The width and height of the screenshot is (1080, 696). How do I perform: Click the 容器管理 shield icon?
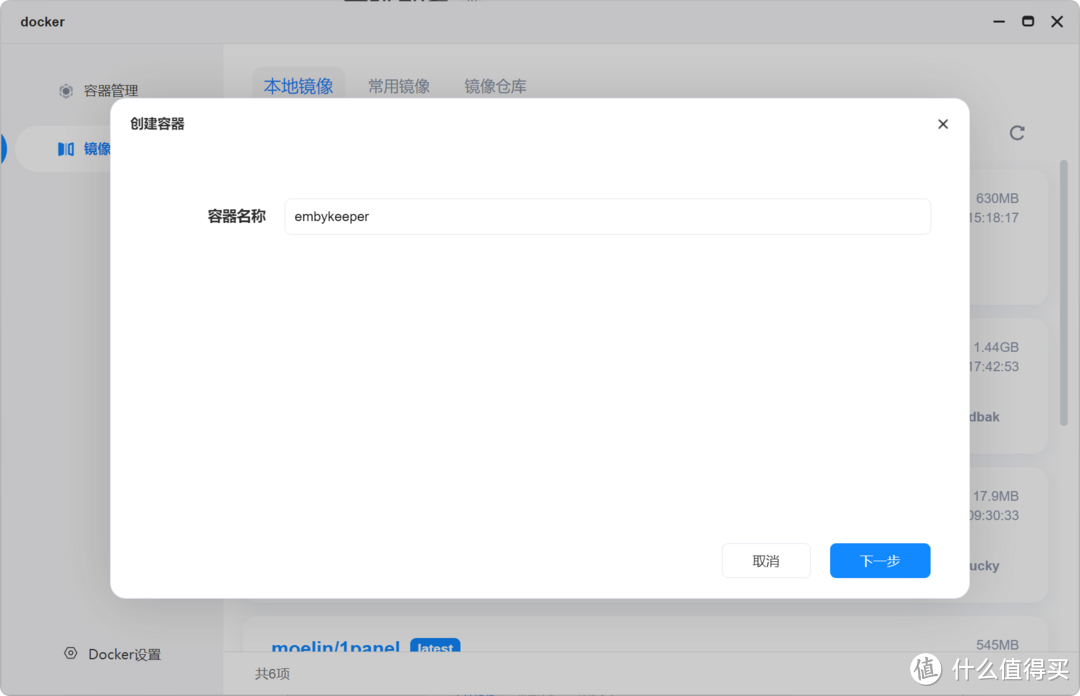coord(66,90)
